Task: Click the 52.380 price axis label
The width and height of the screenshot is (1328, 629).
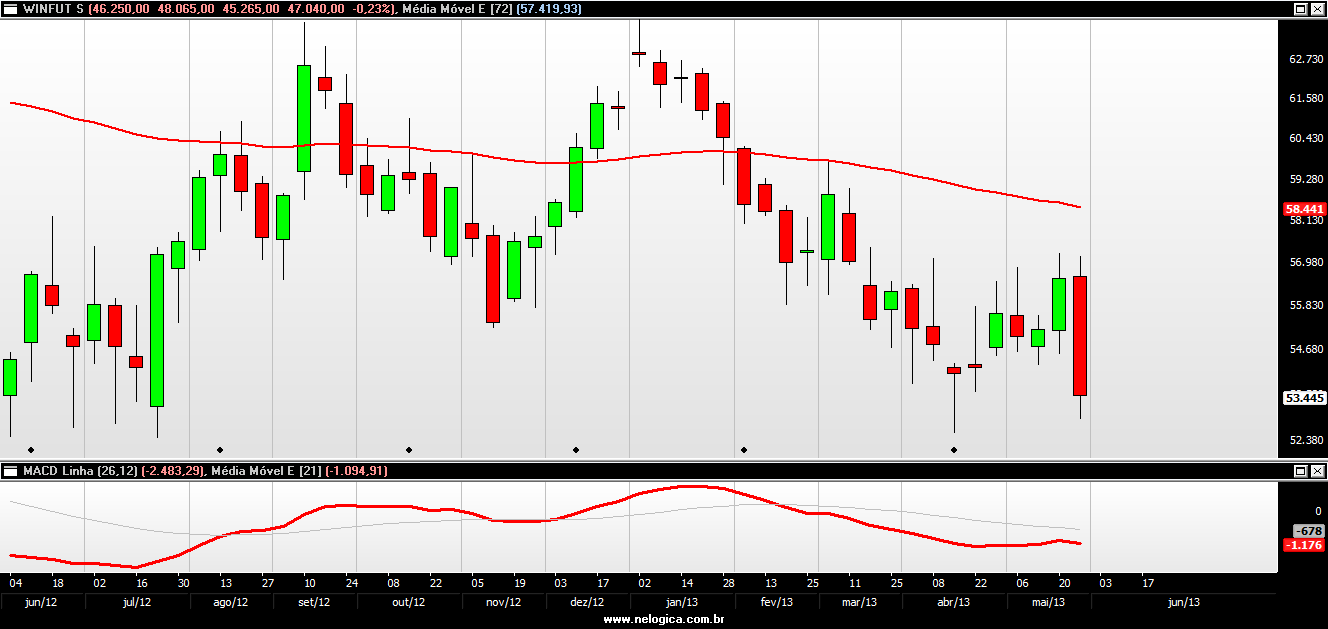Action: (x=1306, y=440)
